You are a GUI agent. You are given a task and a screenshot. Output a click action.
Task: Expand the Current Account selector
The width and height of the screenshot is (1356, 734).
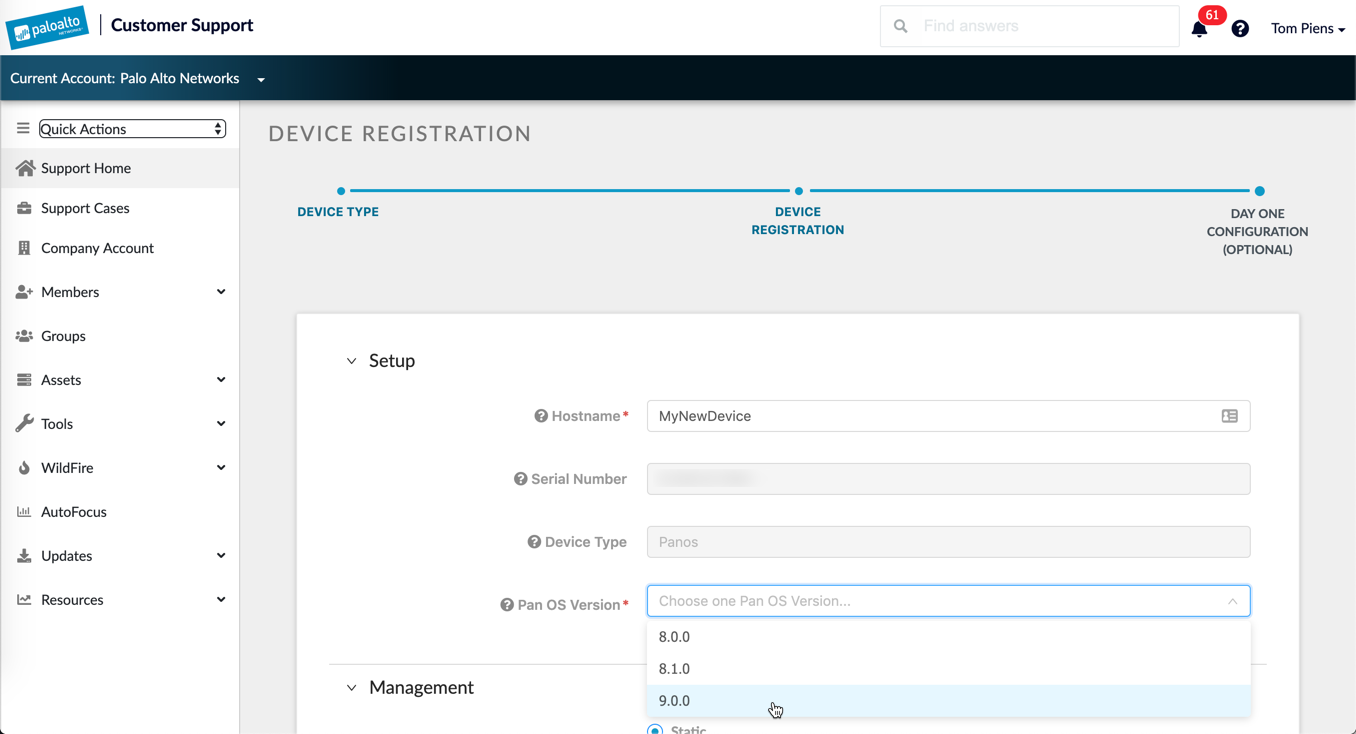(x=260, y=78)
